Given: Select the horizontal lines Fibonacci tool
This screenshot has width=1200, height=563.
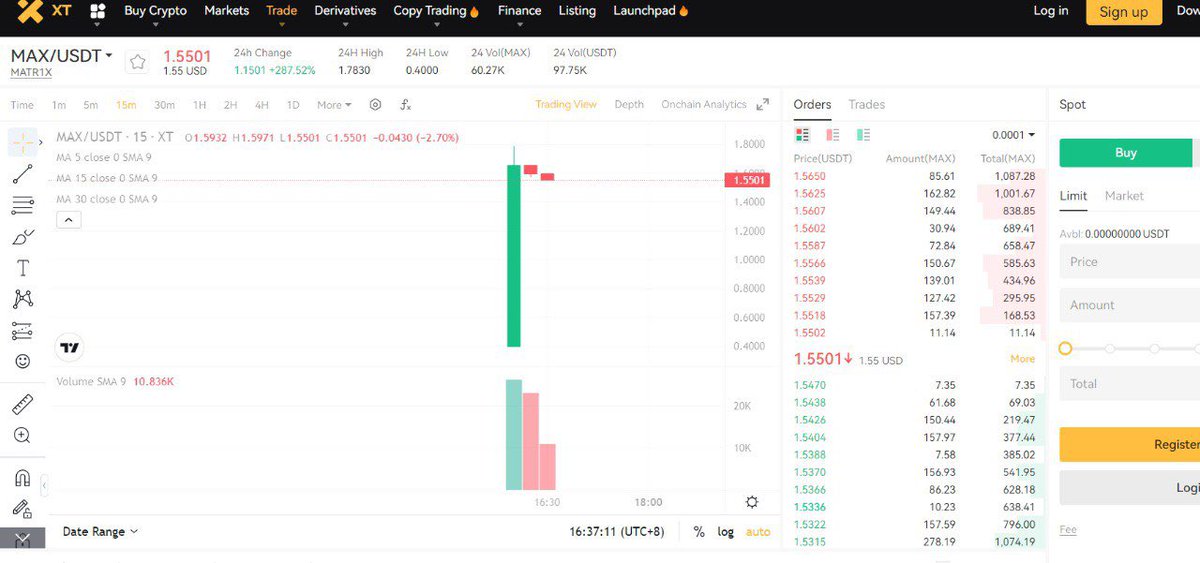Looking at the screenshot, I should click(x=22, y=206).
